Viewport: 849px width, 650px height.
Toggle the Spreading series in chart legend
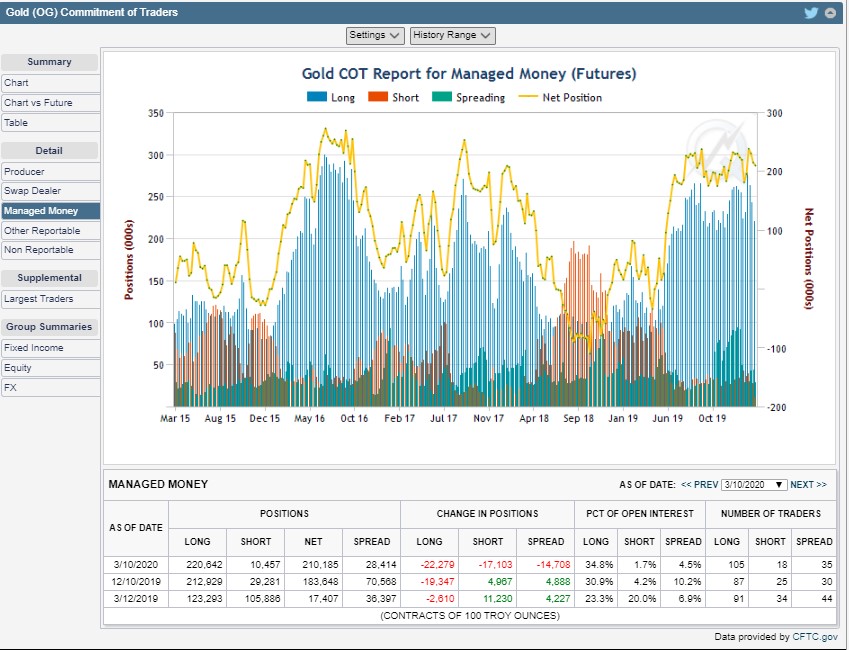tap(468, 98)
